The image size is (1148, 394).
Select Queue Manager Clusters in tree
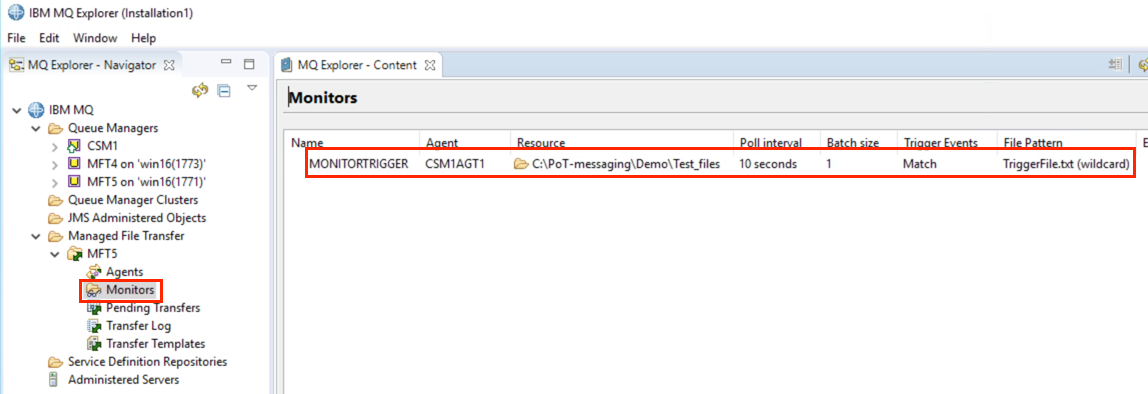(x=133, y=200)
